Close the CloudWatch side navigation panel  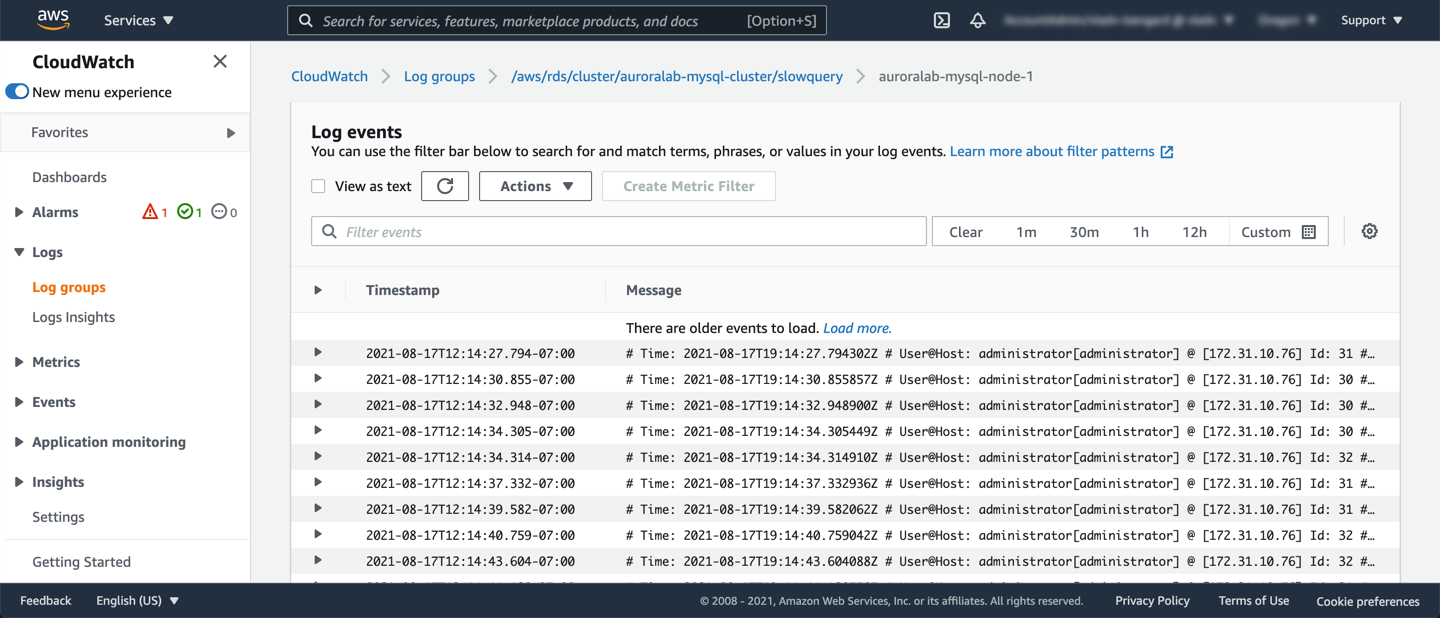click(x=220, y=62)
